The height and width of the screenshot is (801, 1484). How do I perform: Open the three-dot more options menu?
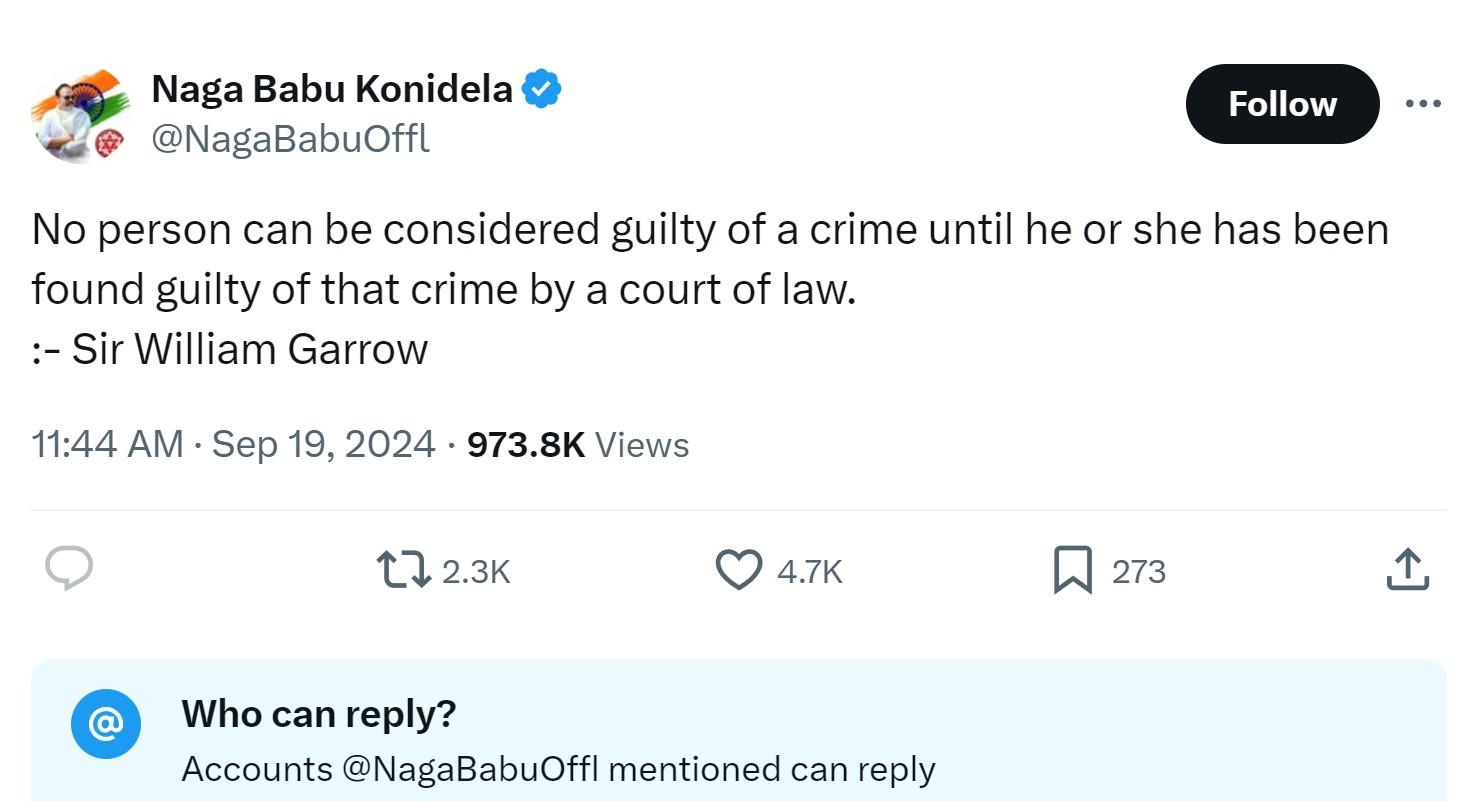point(1423,103)
